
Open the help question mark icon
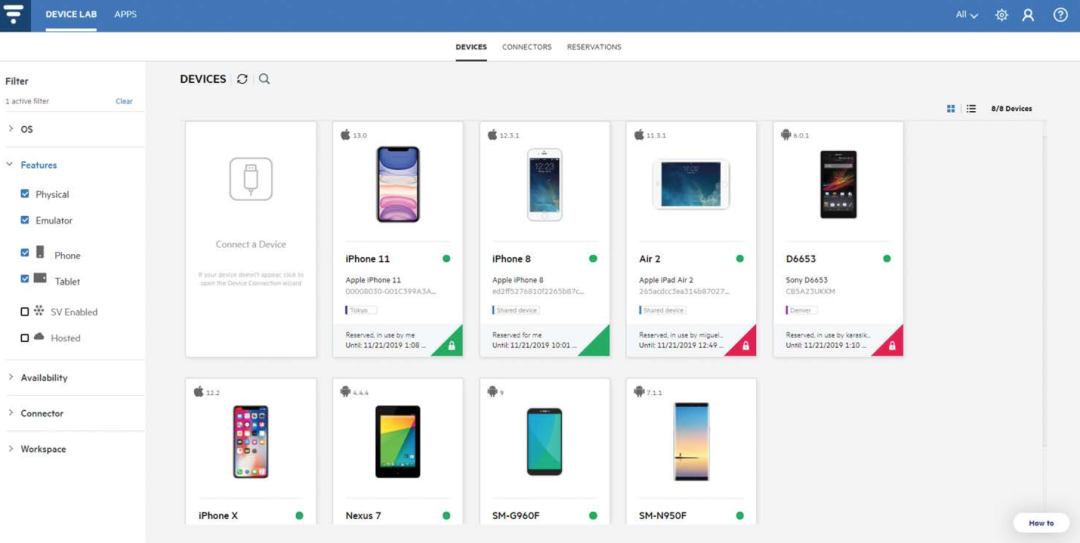(1060, 15)
